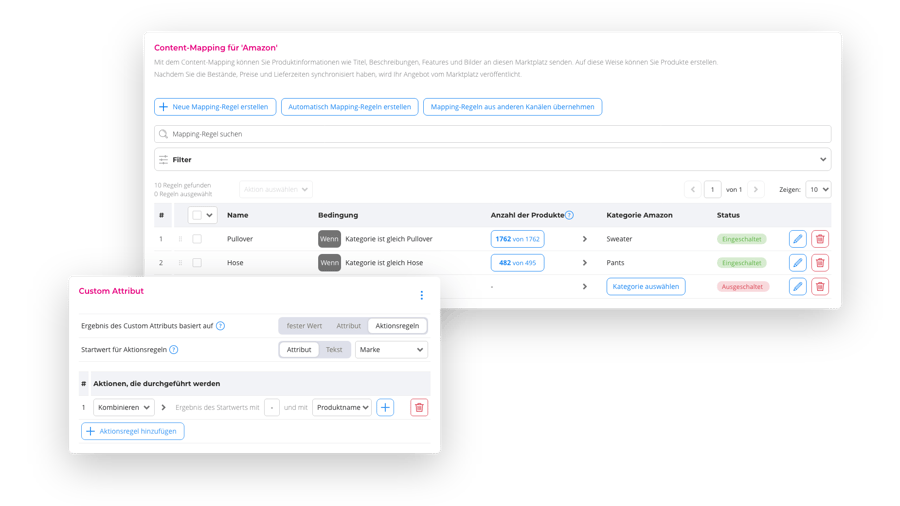Image resolution: width=900 pixels, height=506 pixels.
Task: Open the Aktion auswählen dropdown
Action: pos(276,189)
